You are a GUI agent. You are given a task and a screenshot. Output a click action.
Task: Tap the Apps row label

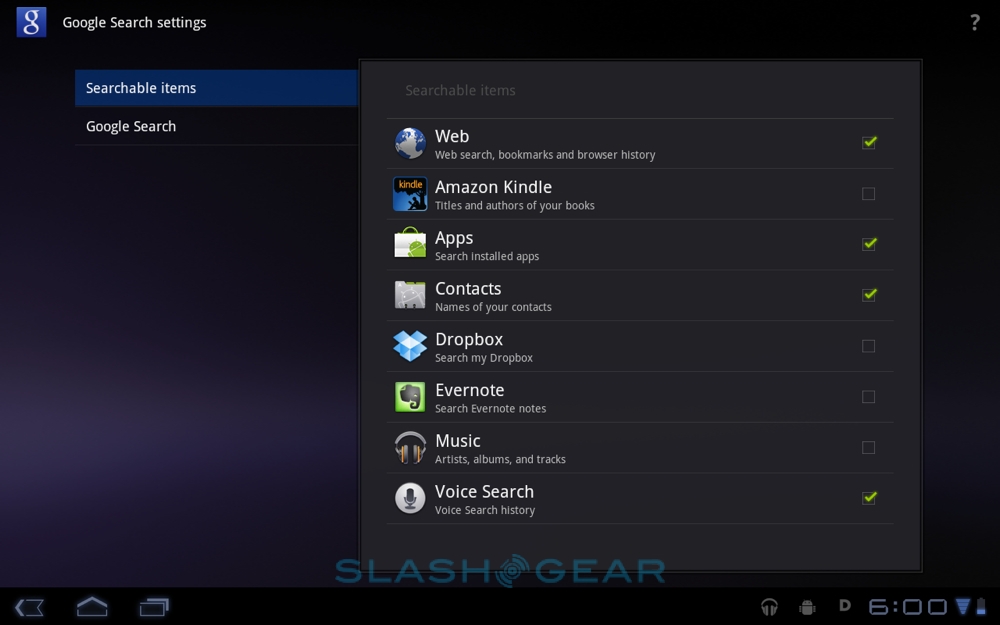tap(454, 238)
